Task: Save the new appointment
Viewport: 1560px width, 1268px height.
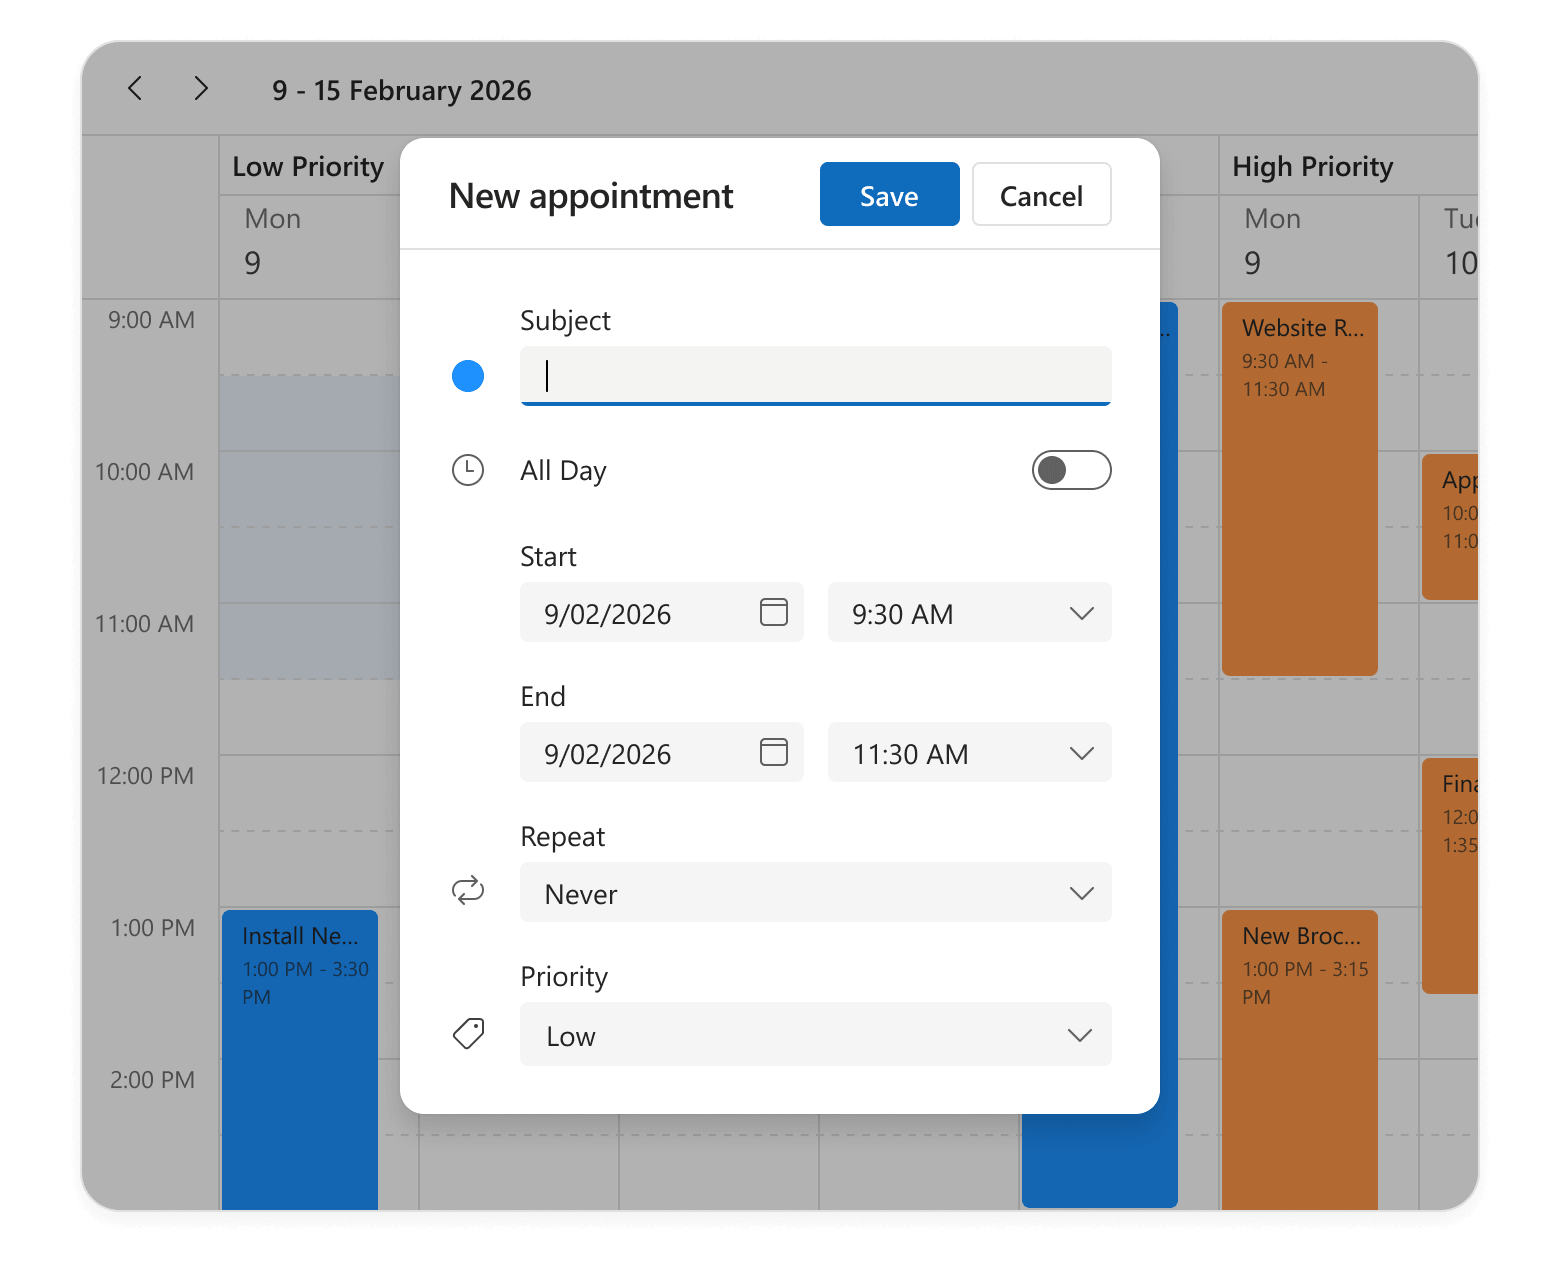Action: tap(890, 194)
